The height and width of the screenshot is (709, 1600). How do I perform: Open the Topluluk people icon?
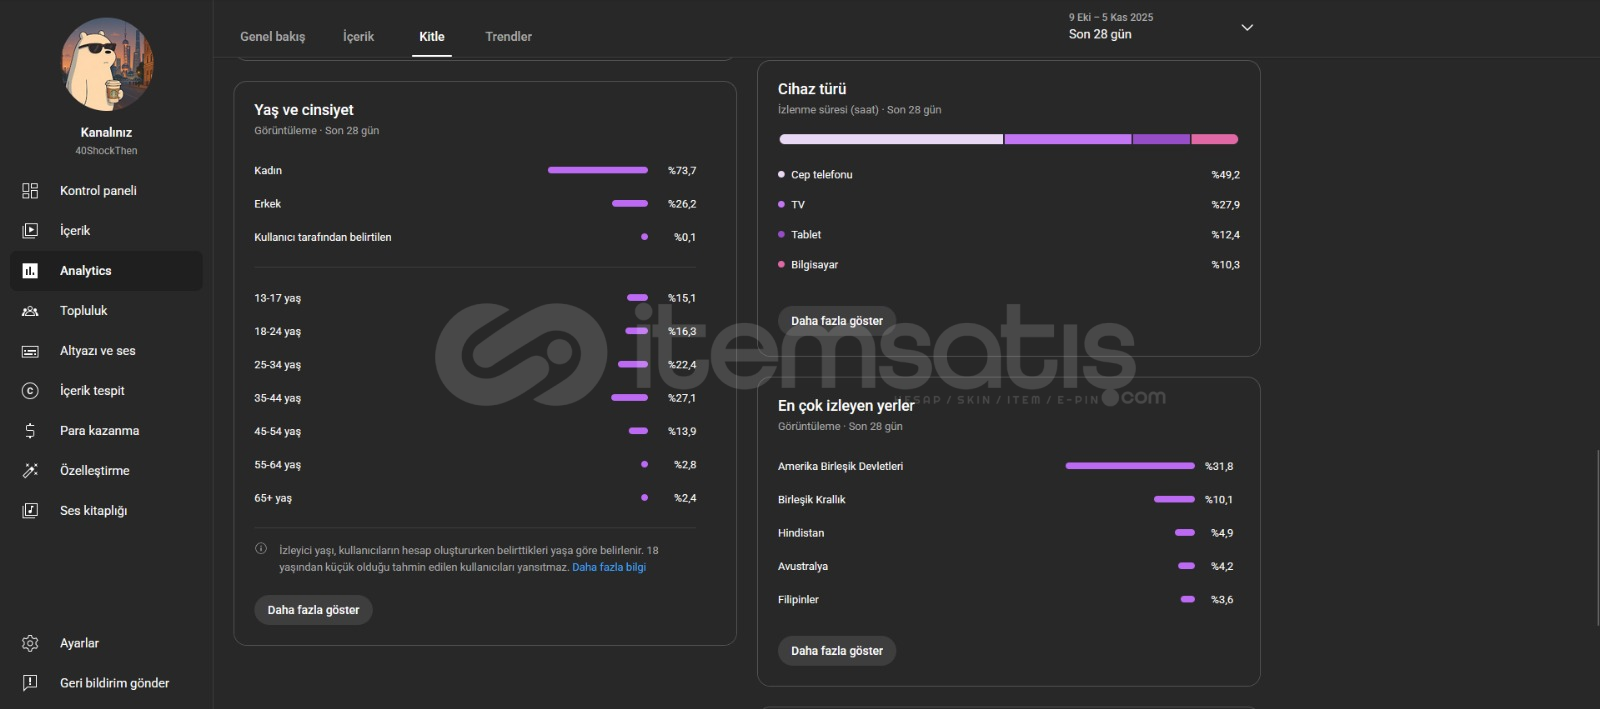coord(30,311)
